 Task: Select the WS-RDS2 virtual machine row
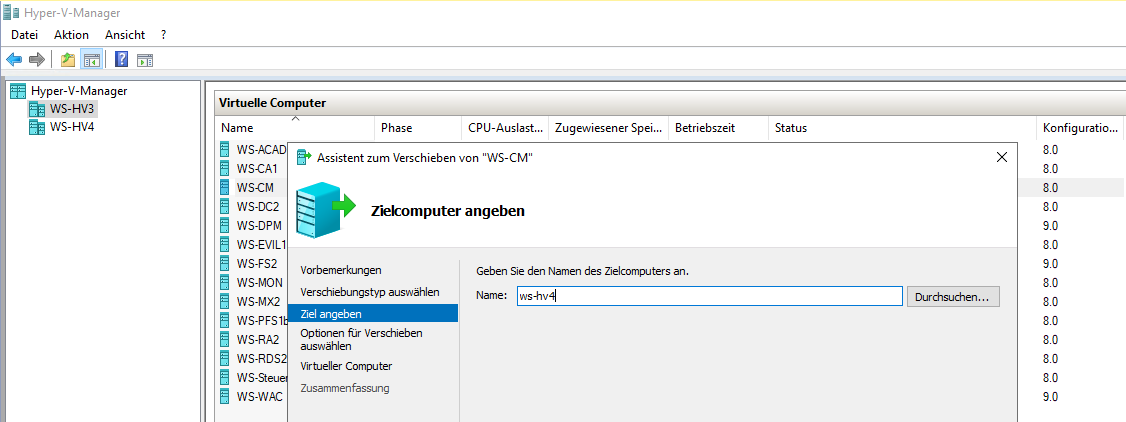coord(261,358)
